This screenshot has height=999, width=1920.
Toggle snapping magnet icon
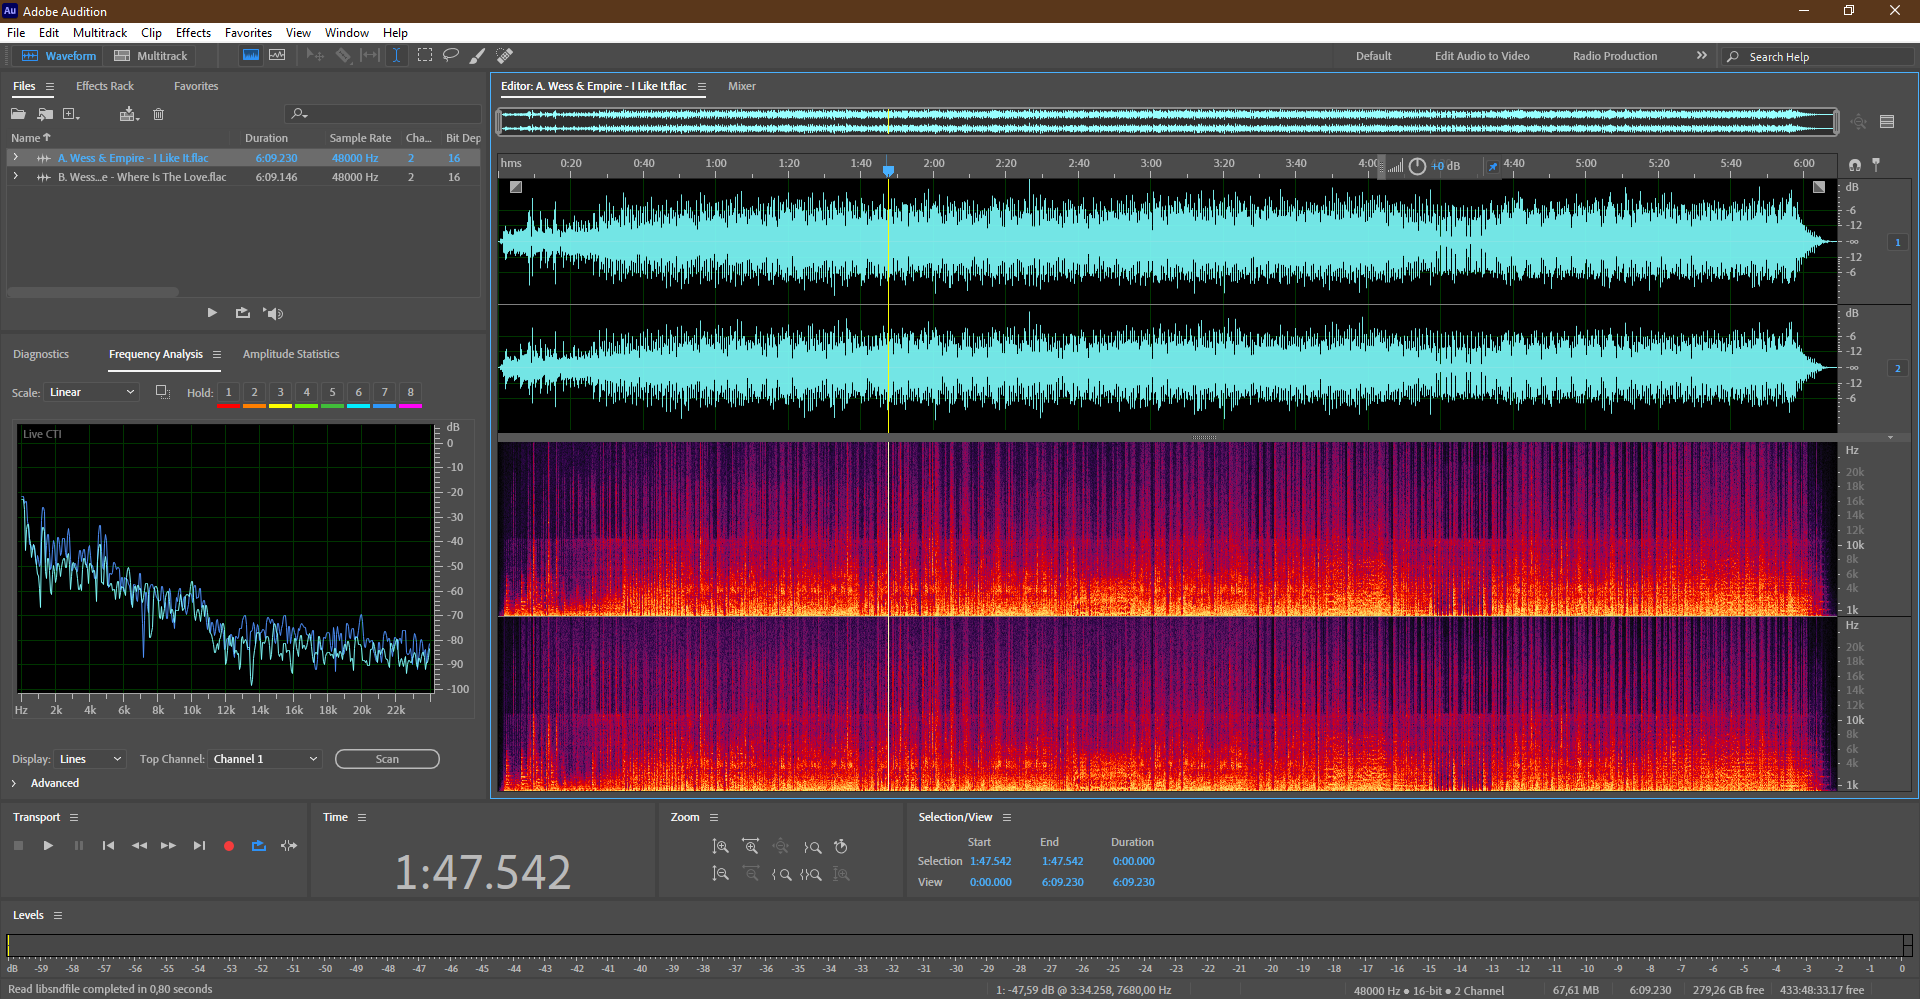pos(1855,165)
